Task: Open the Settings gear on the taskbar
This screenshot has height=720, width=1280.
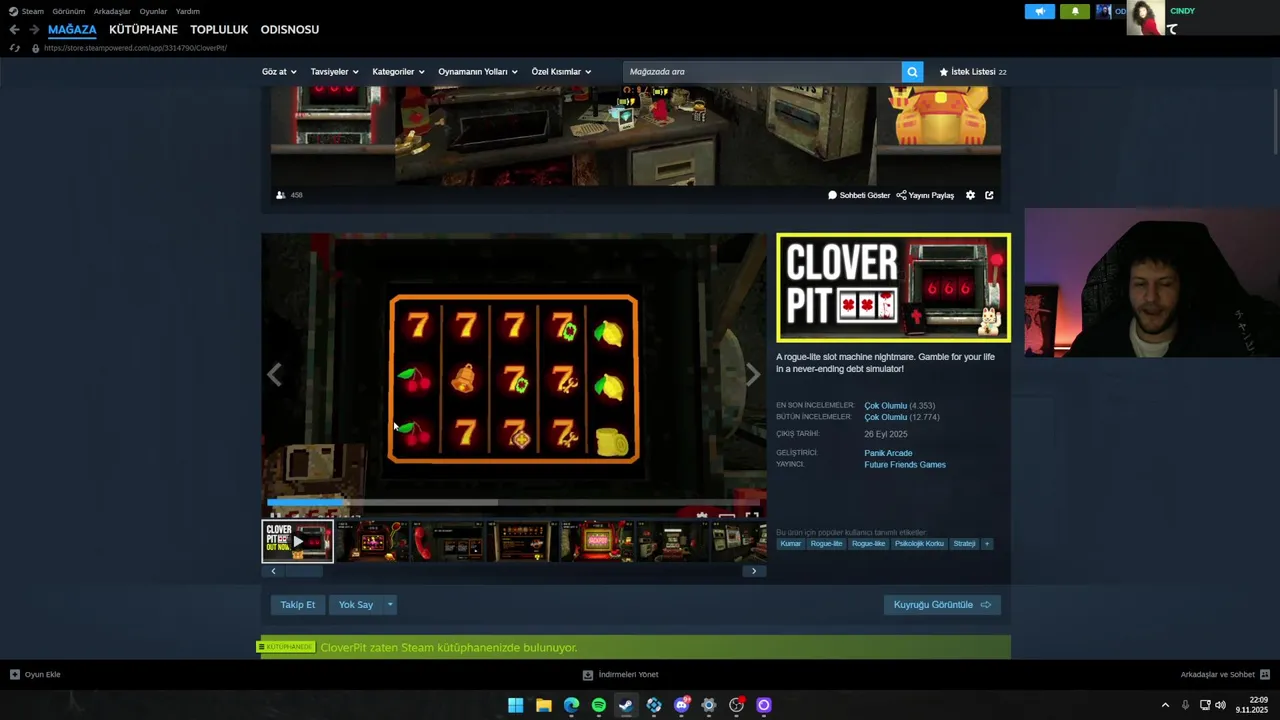Action: [x=709, y=705]
